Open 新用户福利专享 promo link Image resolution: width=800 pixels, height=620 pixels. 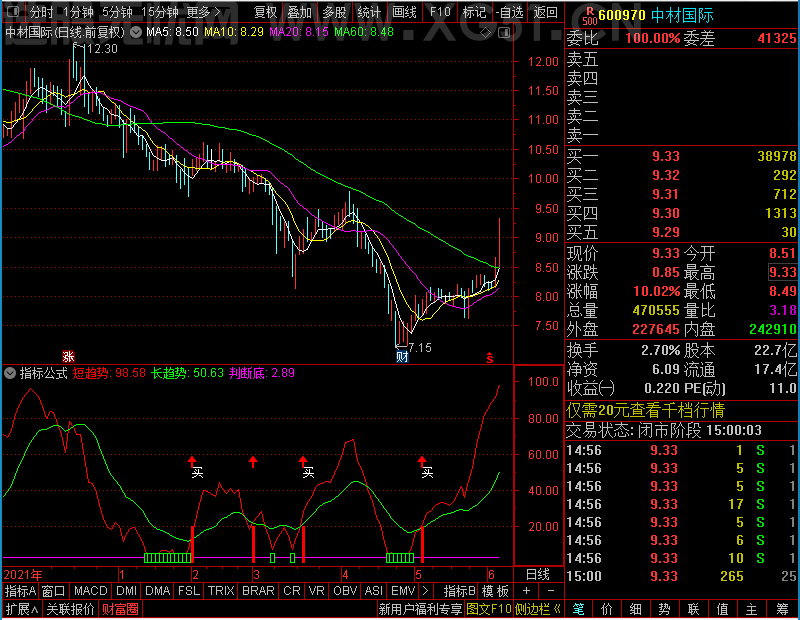click(x=420, y=609)
